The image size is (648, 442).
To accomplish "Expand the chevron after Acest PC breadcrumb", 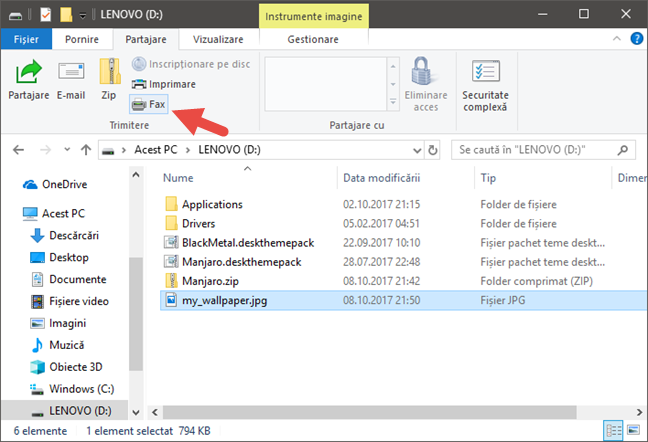I will [x=188, y=150].
